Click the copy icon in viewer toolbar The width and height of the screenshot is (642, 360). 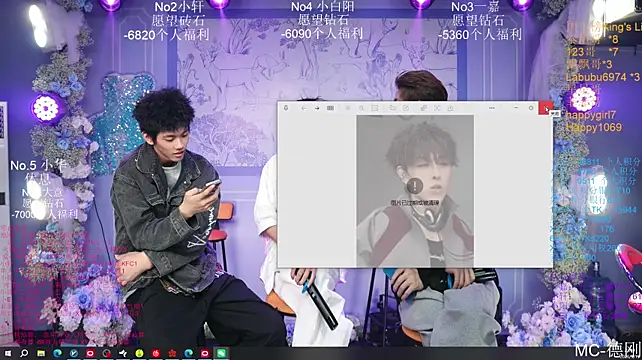point(424,108)
